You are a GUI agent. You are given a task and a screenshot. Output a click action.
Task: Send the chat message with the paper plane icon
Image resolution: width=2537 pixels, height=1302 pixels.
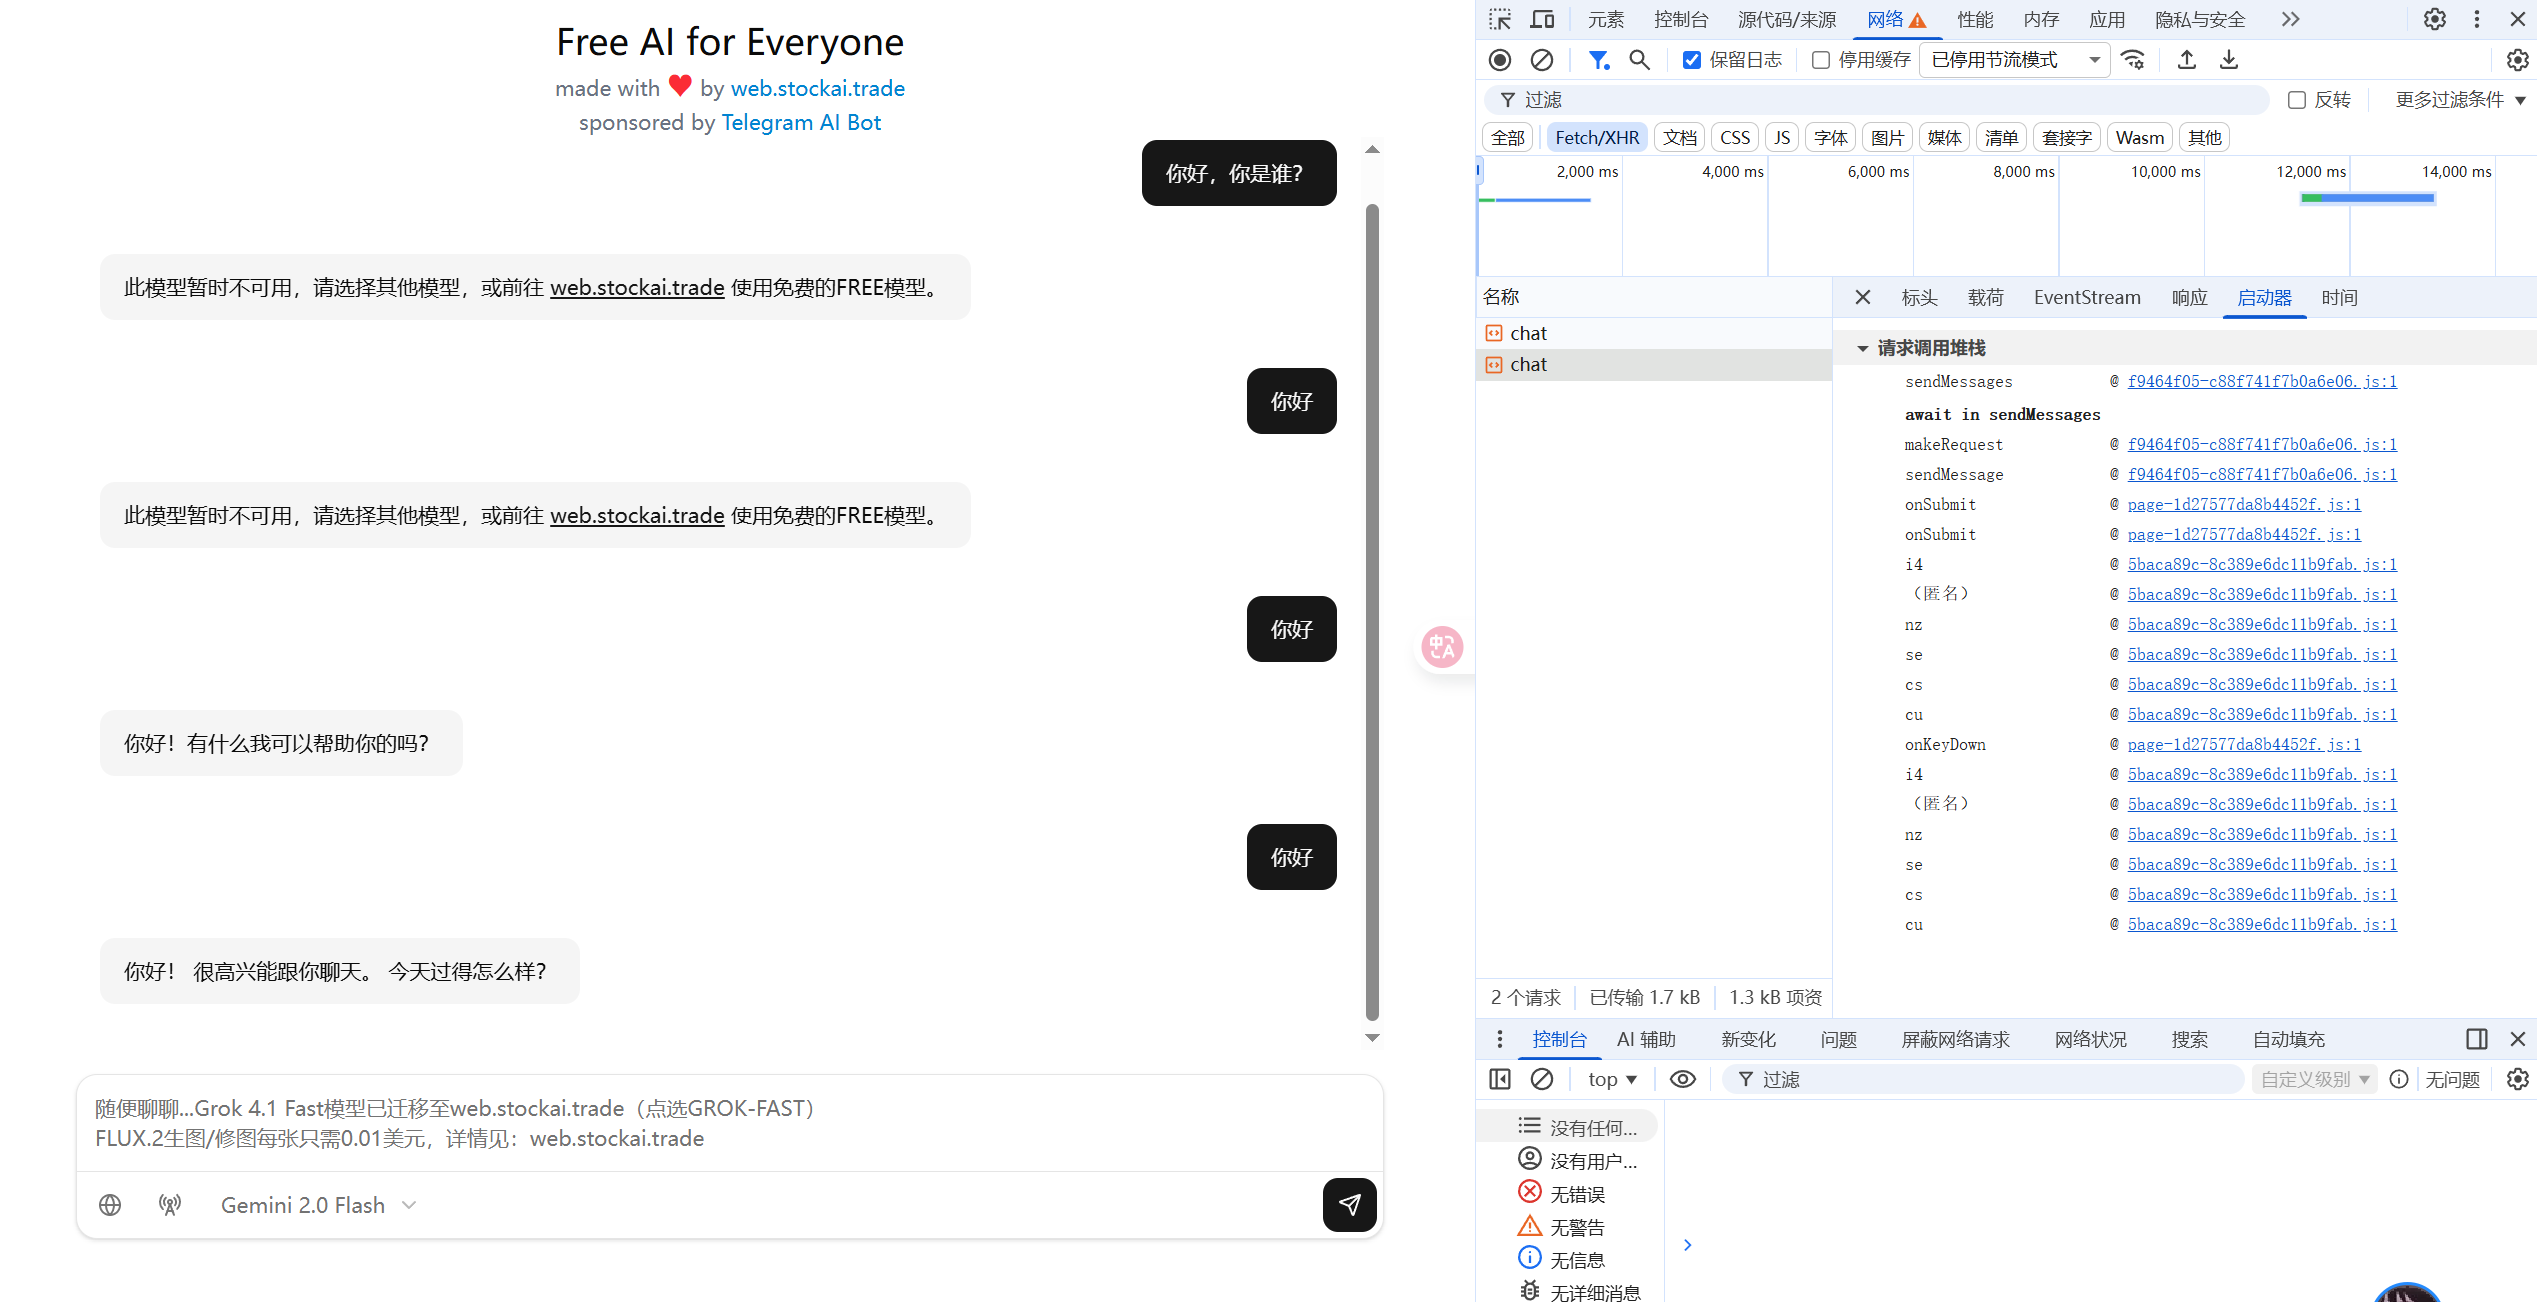pyautogui.click(x=1349, y=1205)
